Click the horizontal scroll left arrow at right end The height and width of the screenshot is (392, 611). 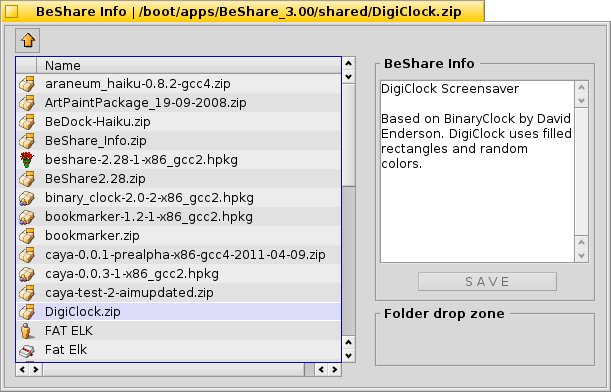point(321,369)
